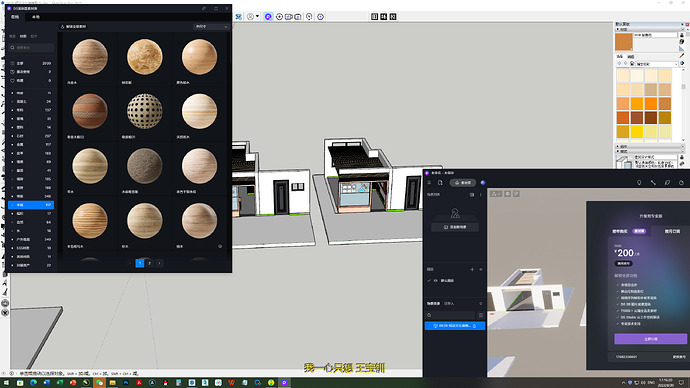Click the path tool icon in render toolbar
Screen dimensions: 690x388
653,183
